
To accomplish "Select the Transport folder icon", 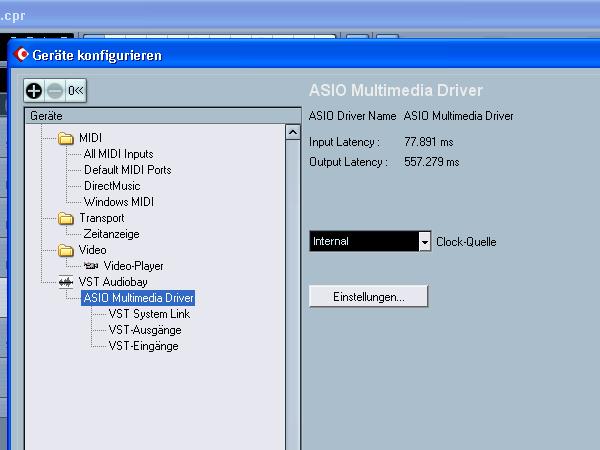I will (x=66, y=218).
